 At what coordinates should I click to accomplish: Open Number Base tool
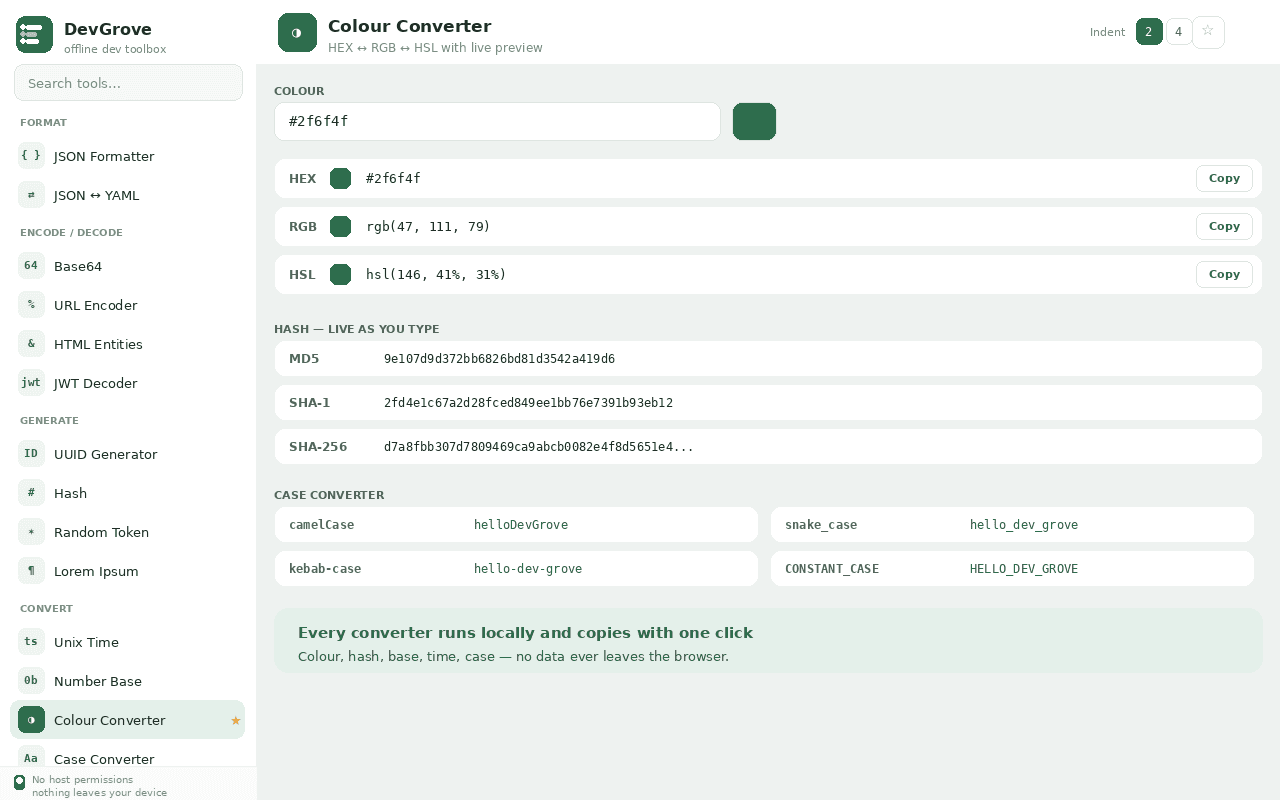[x=127, y=681]
